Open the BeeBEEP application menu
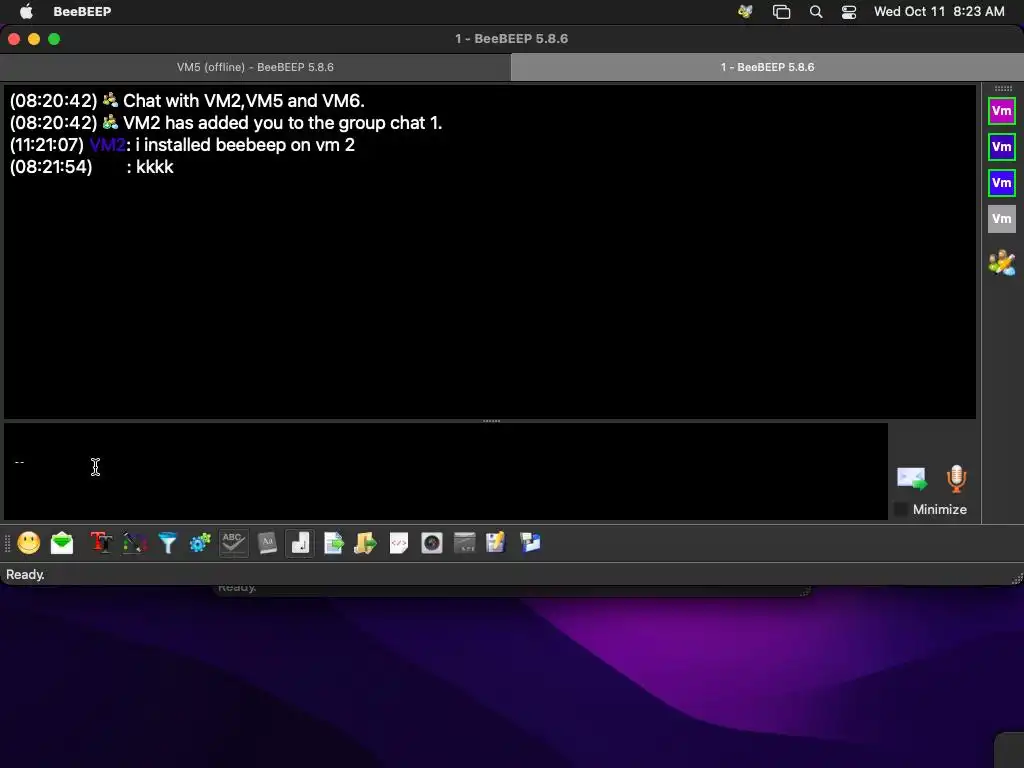The width and height of the screenshot is (1024, 768). pyautogui.click(x=82, y=11)
